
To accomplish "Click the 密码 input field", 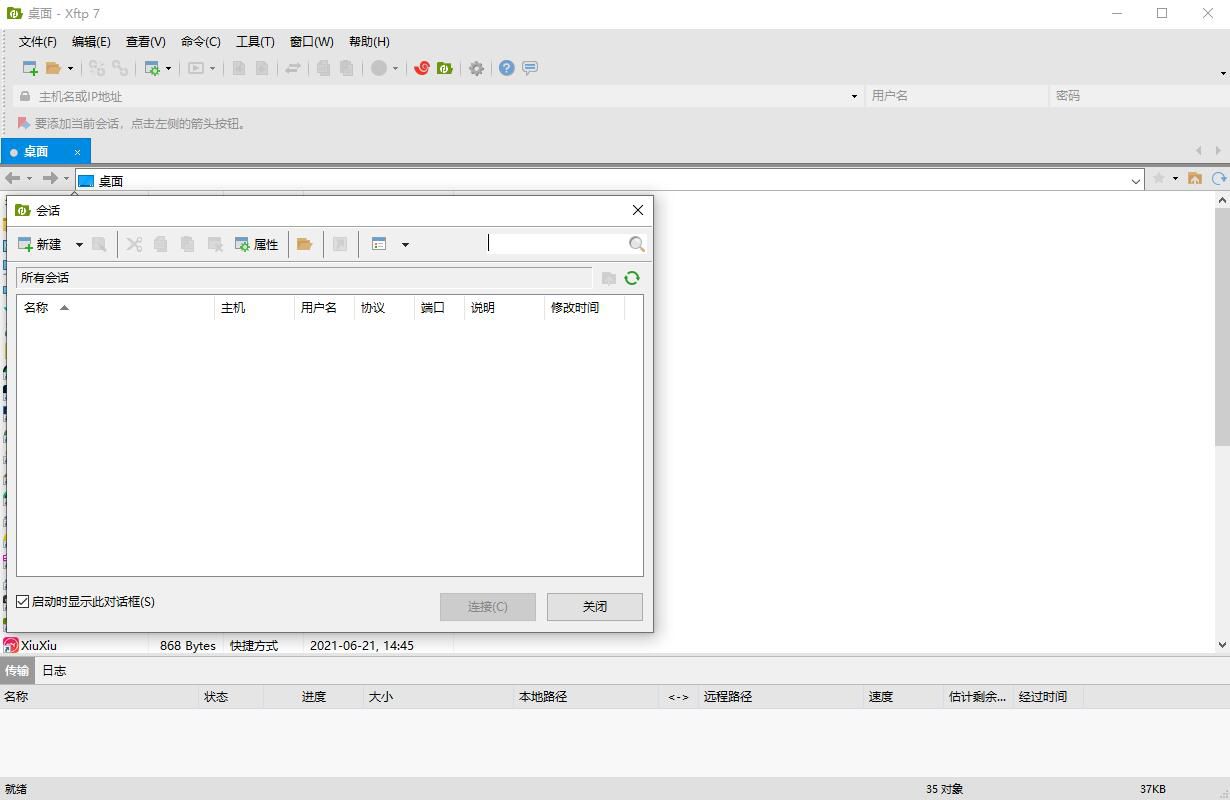I will click(x=1138, y=96).
